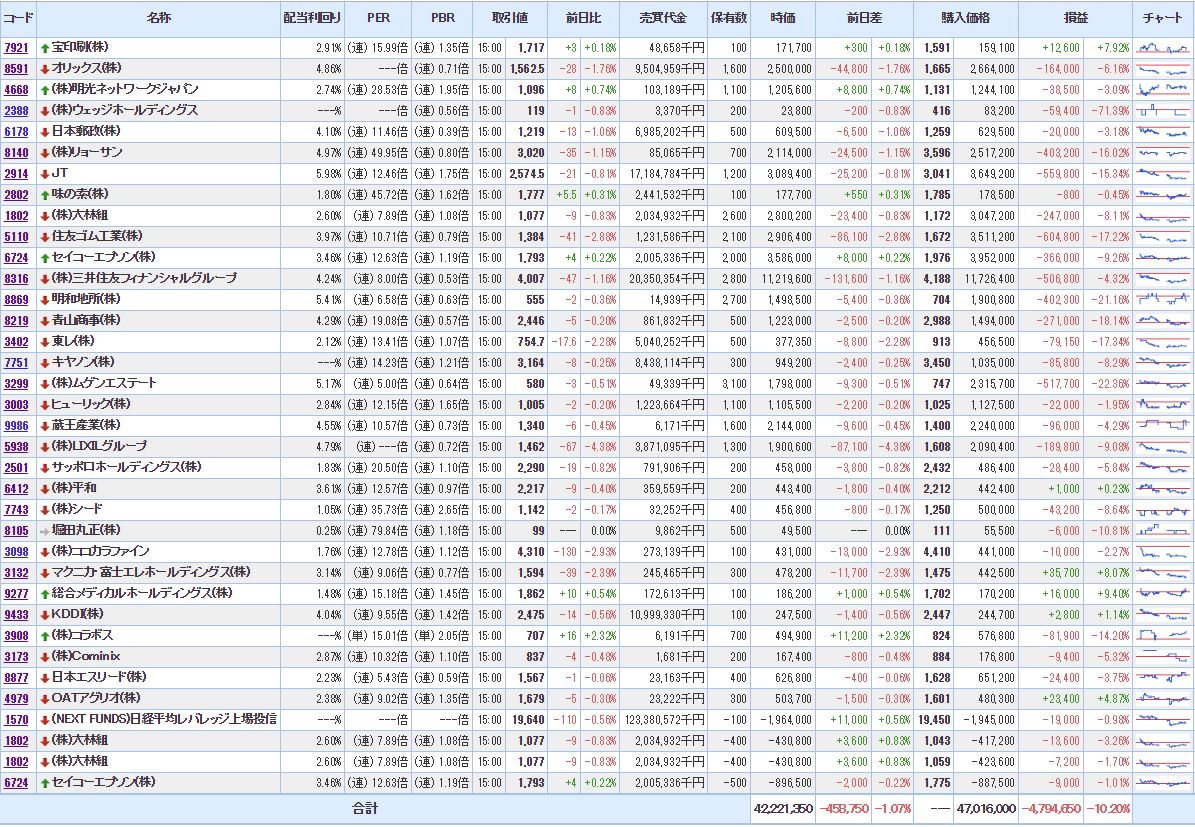Click the green up arrow beside 総合メディカルホールディングス
The width and height of the screenshot is (1195, 827).
45,593
